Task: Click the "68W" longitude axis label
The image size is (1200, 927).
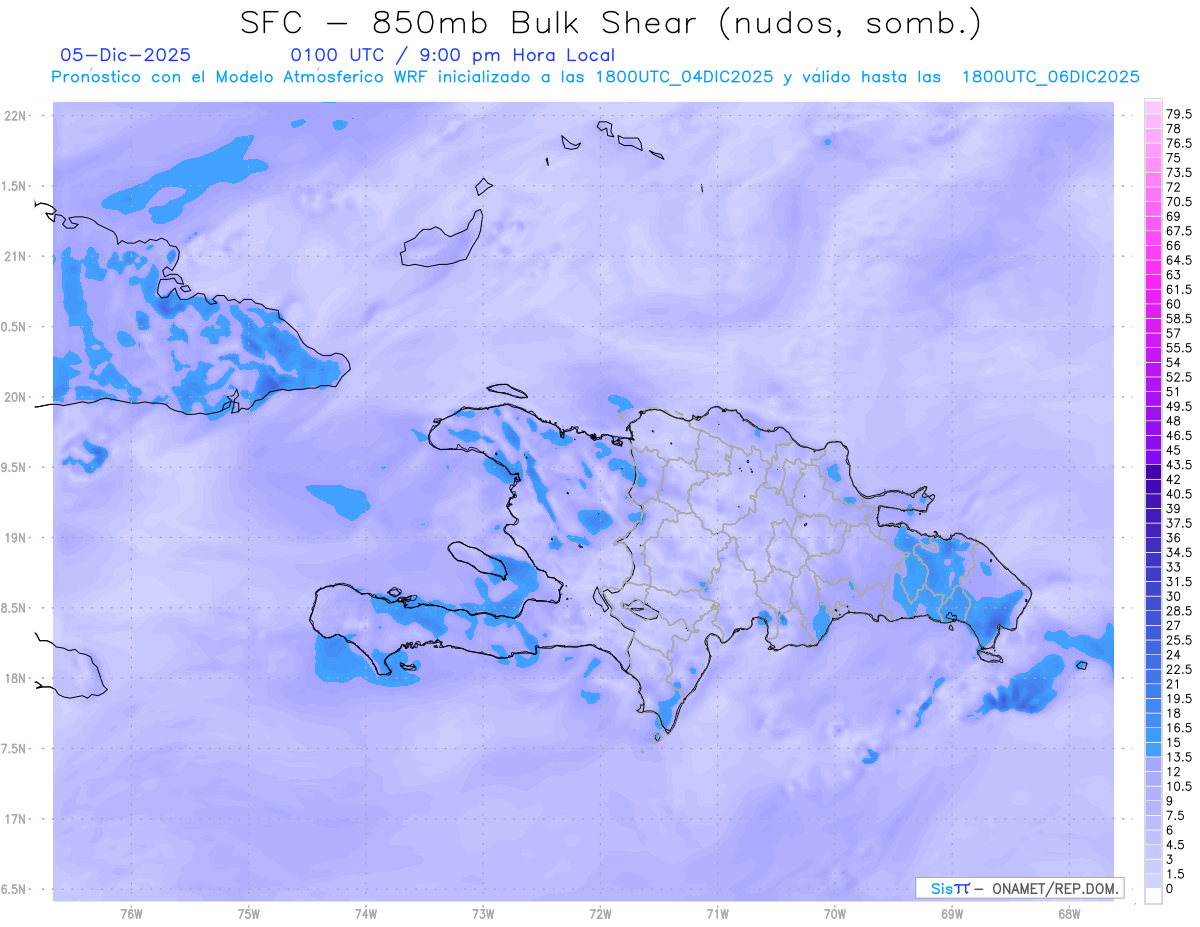Action: (1069, 914)
